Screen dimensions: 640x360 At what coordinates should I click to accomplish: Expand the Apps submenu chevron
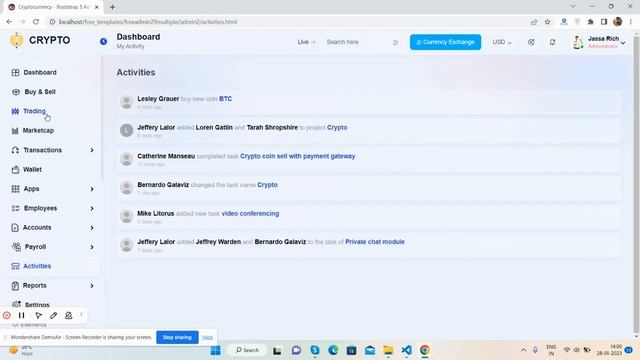pyautogui.click(x=92, y=189)
